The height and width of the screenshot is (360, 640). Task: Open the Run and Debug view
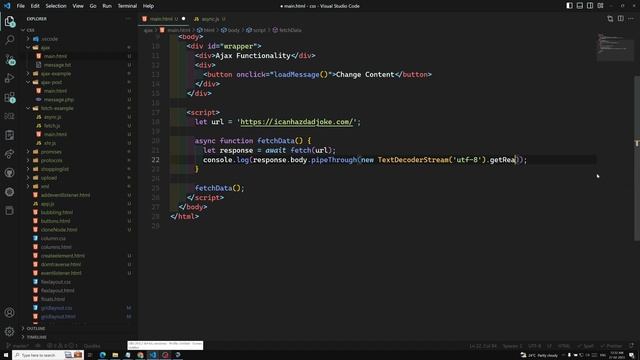pyautogui.click(x=9, y=78)
